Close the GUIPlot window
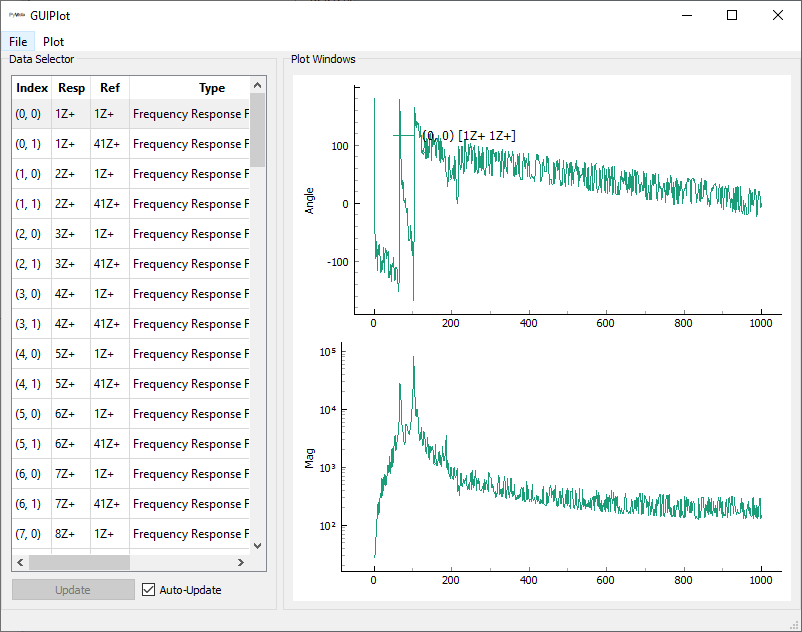 [778, 15]
